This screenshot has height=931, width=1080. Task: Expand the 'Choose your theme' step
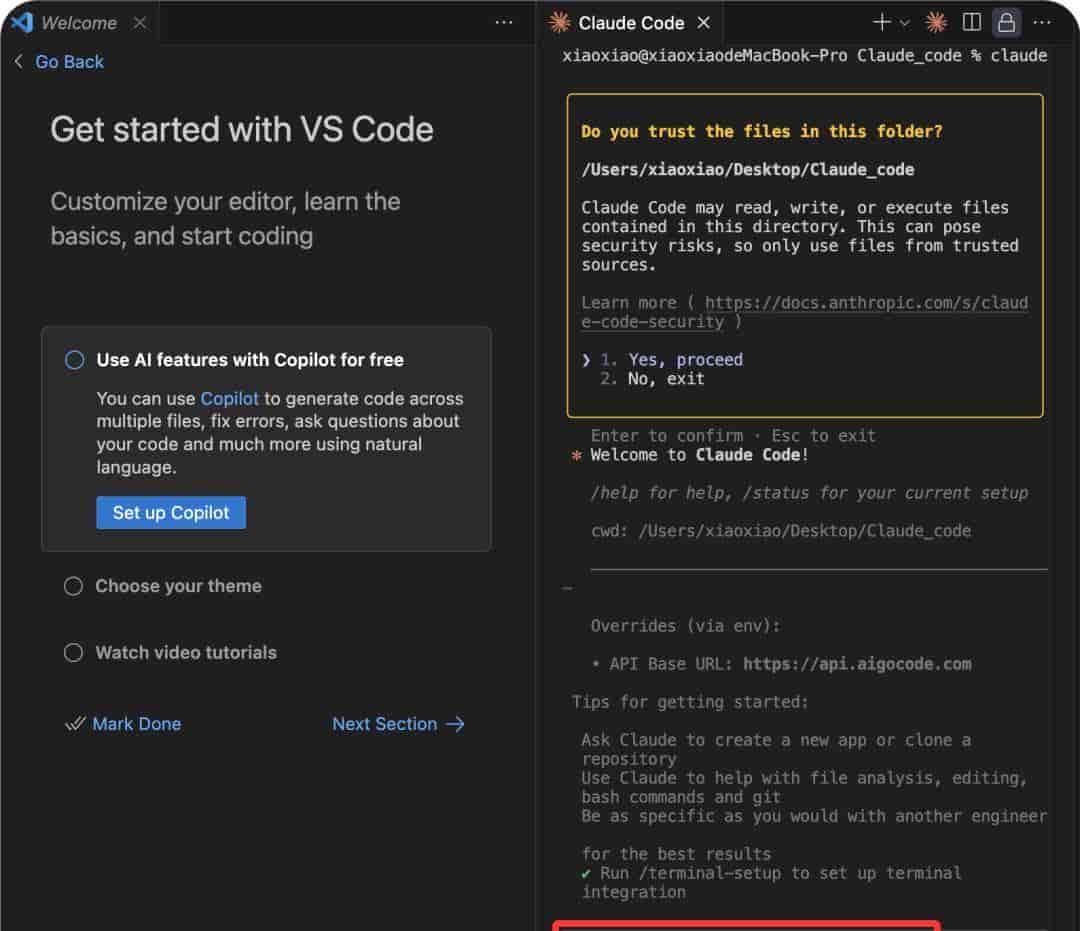178,586
